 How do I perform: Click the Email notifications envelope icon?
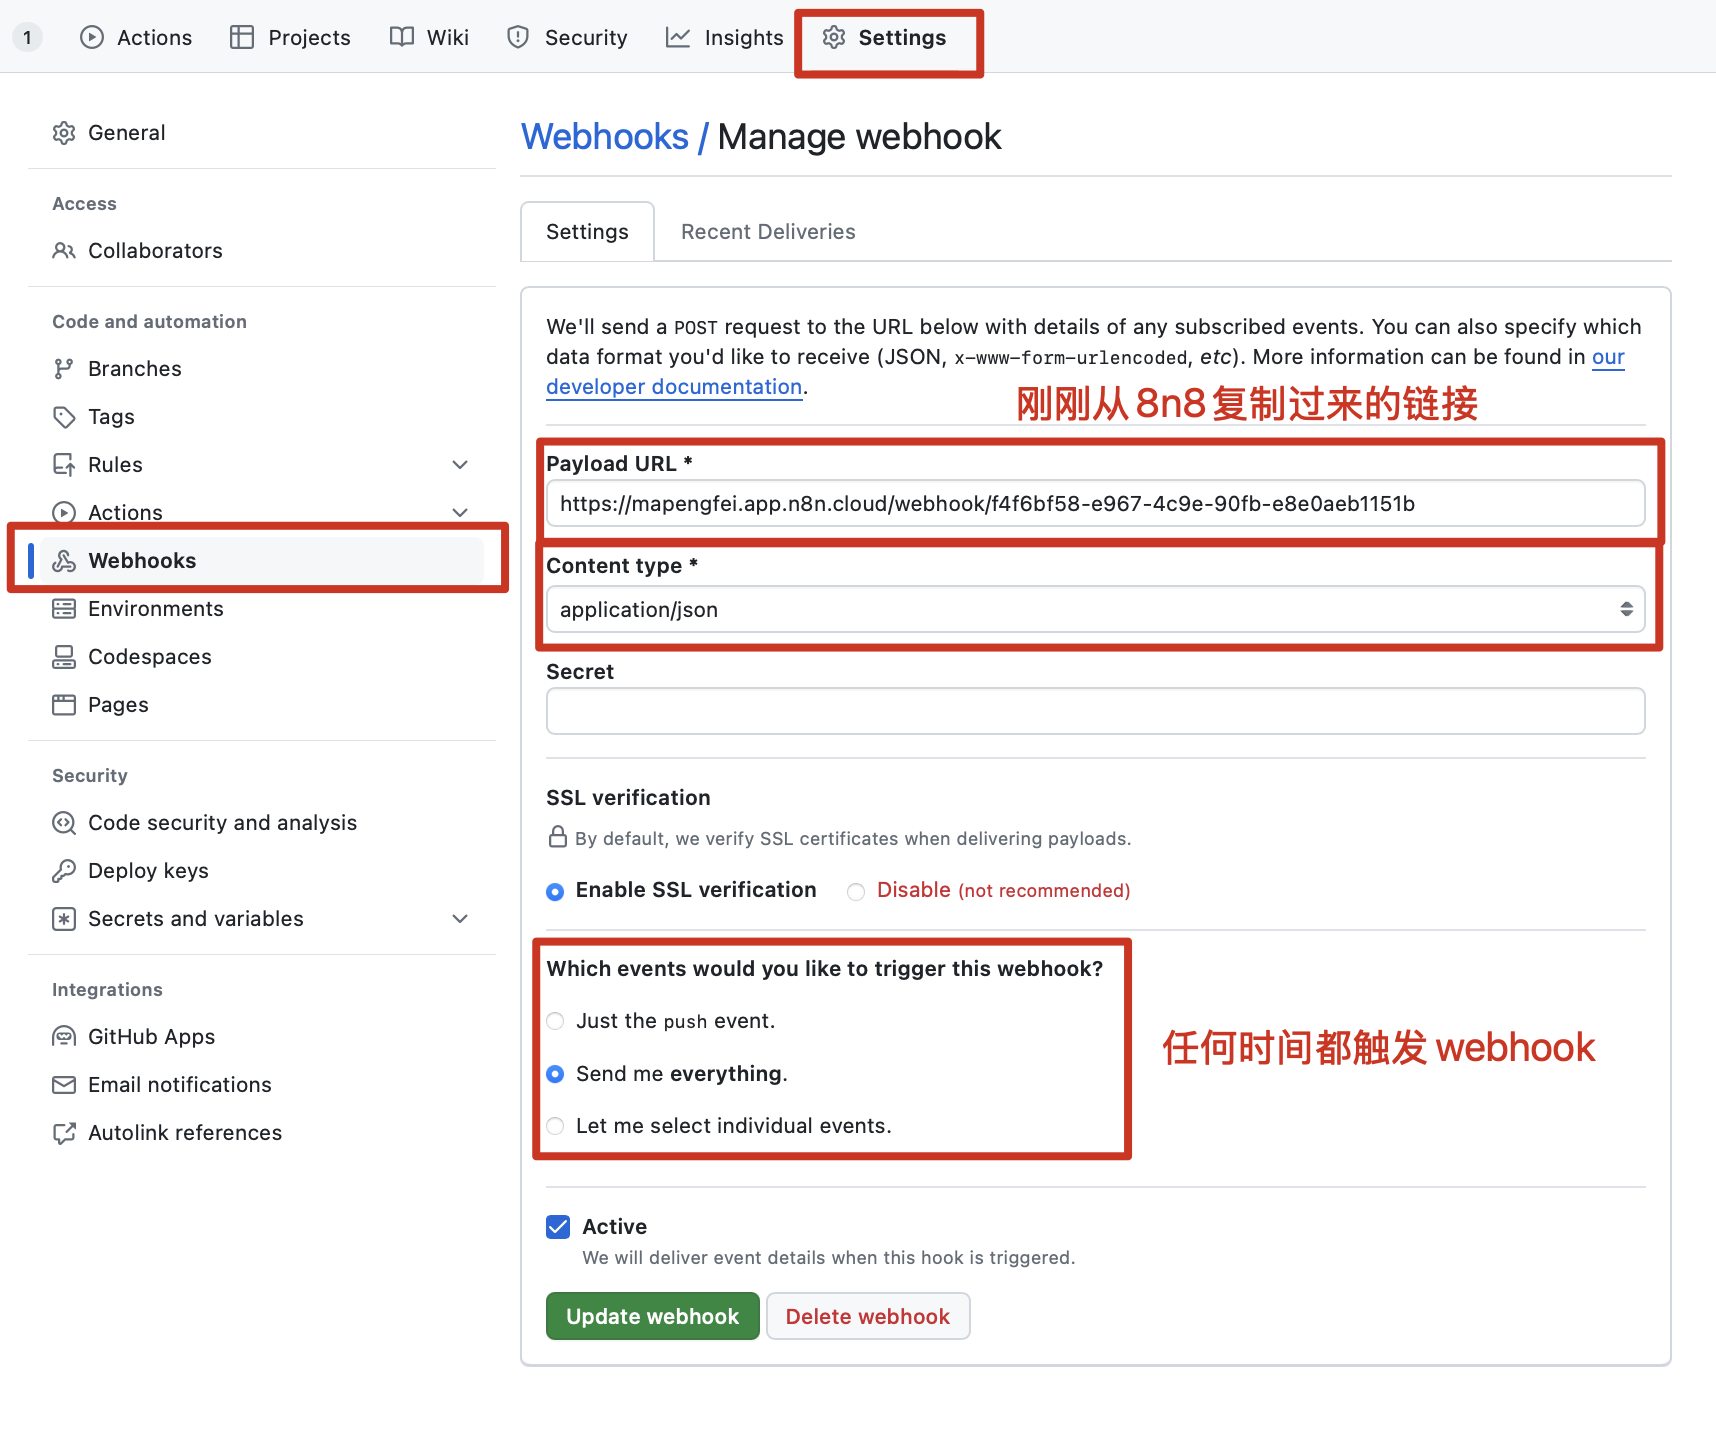tap(64, 1084)
